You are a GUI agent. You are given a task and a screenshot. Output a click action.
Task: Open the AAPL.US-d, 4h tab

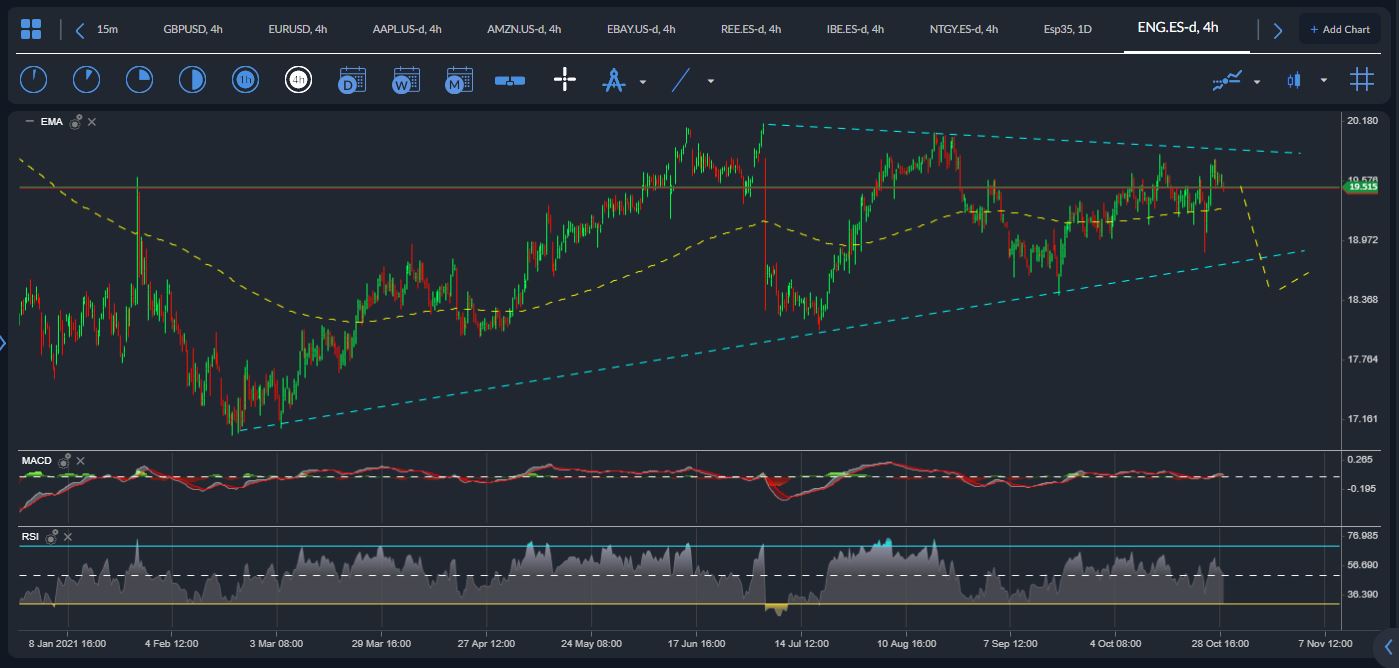pyautogui.click(x=407, y=29)
